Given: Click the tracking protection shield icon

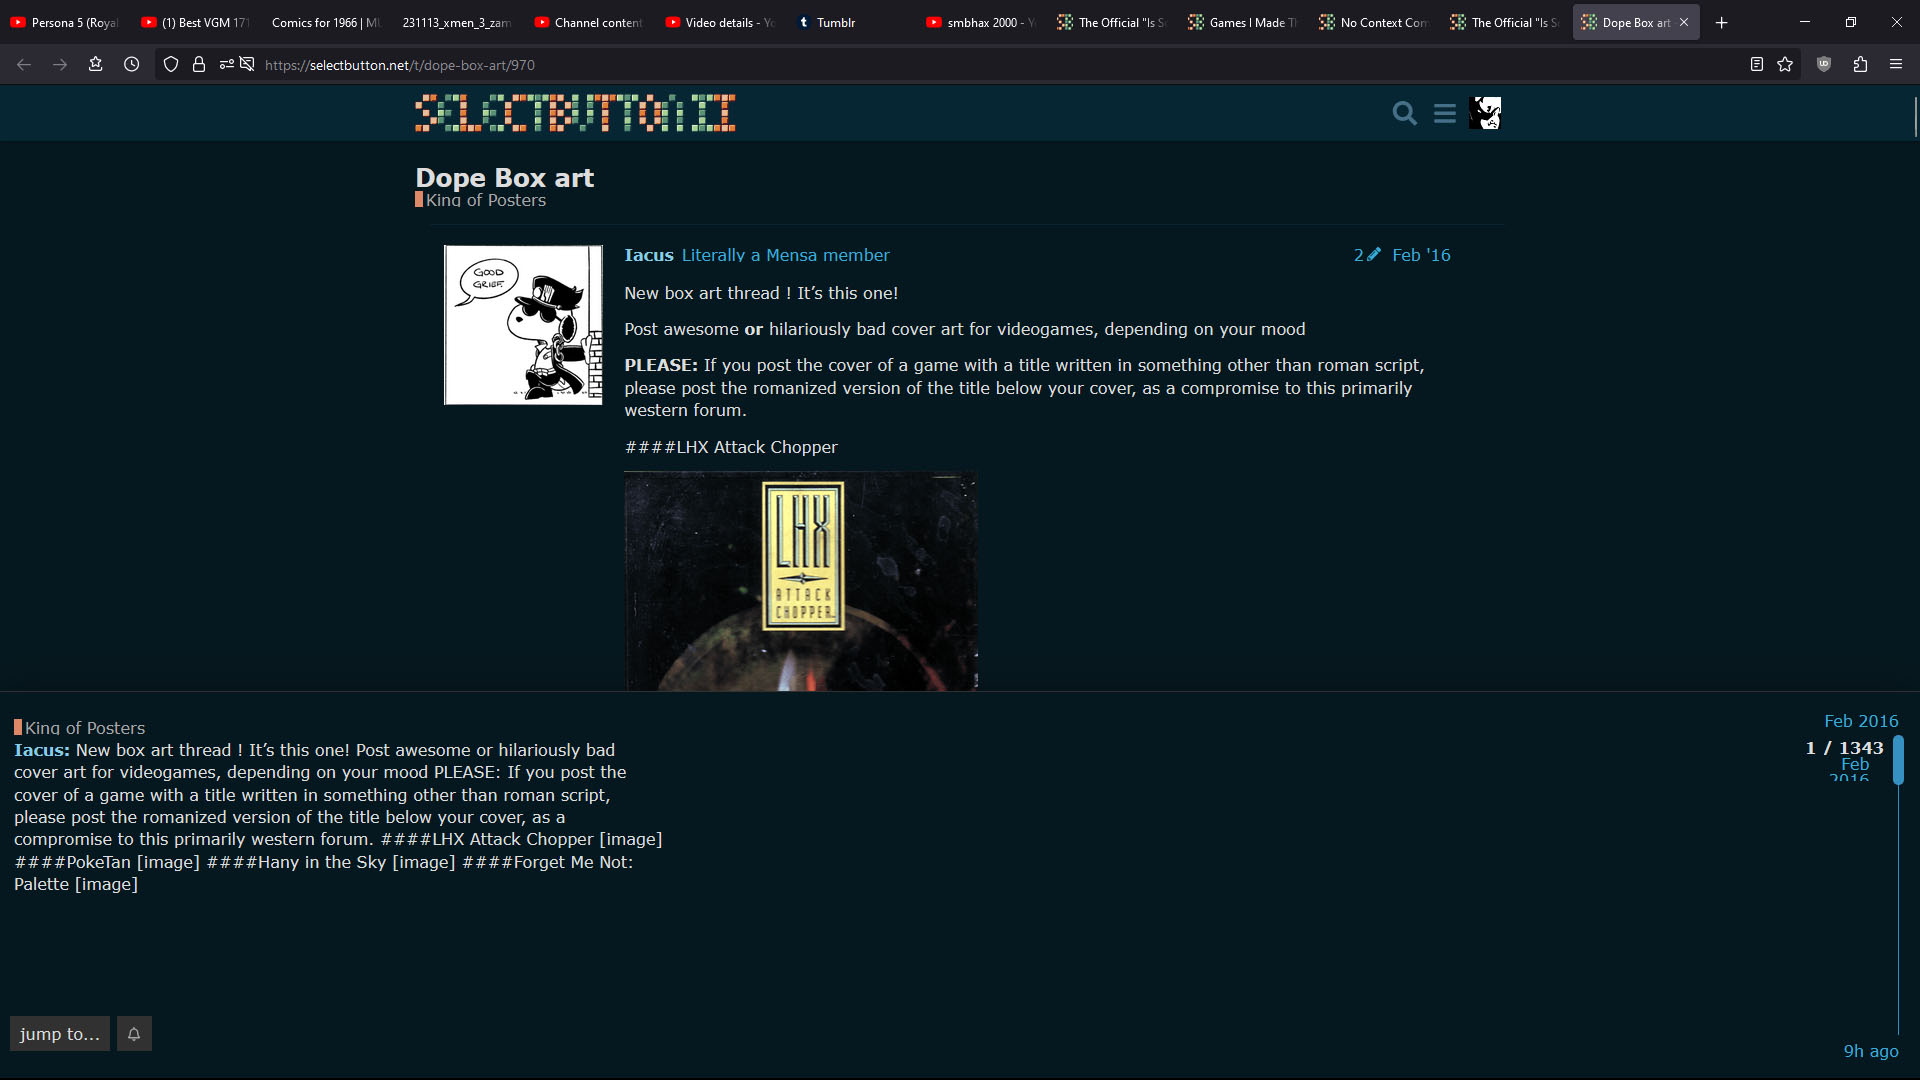Looking at the screenshot, I should [x=171, y=64].
